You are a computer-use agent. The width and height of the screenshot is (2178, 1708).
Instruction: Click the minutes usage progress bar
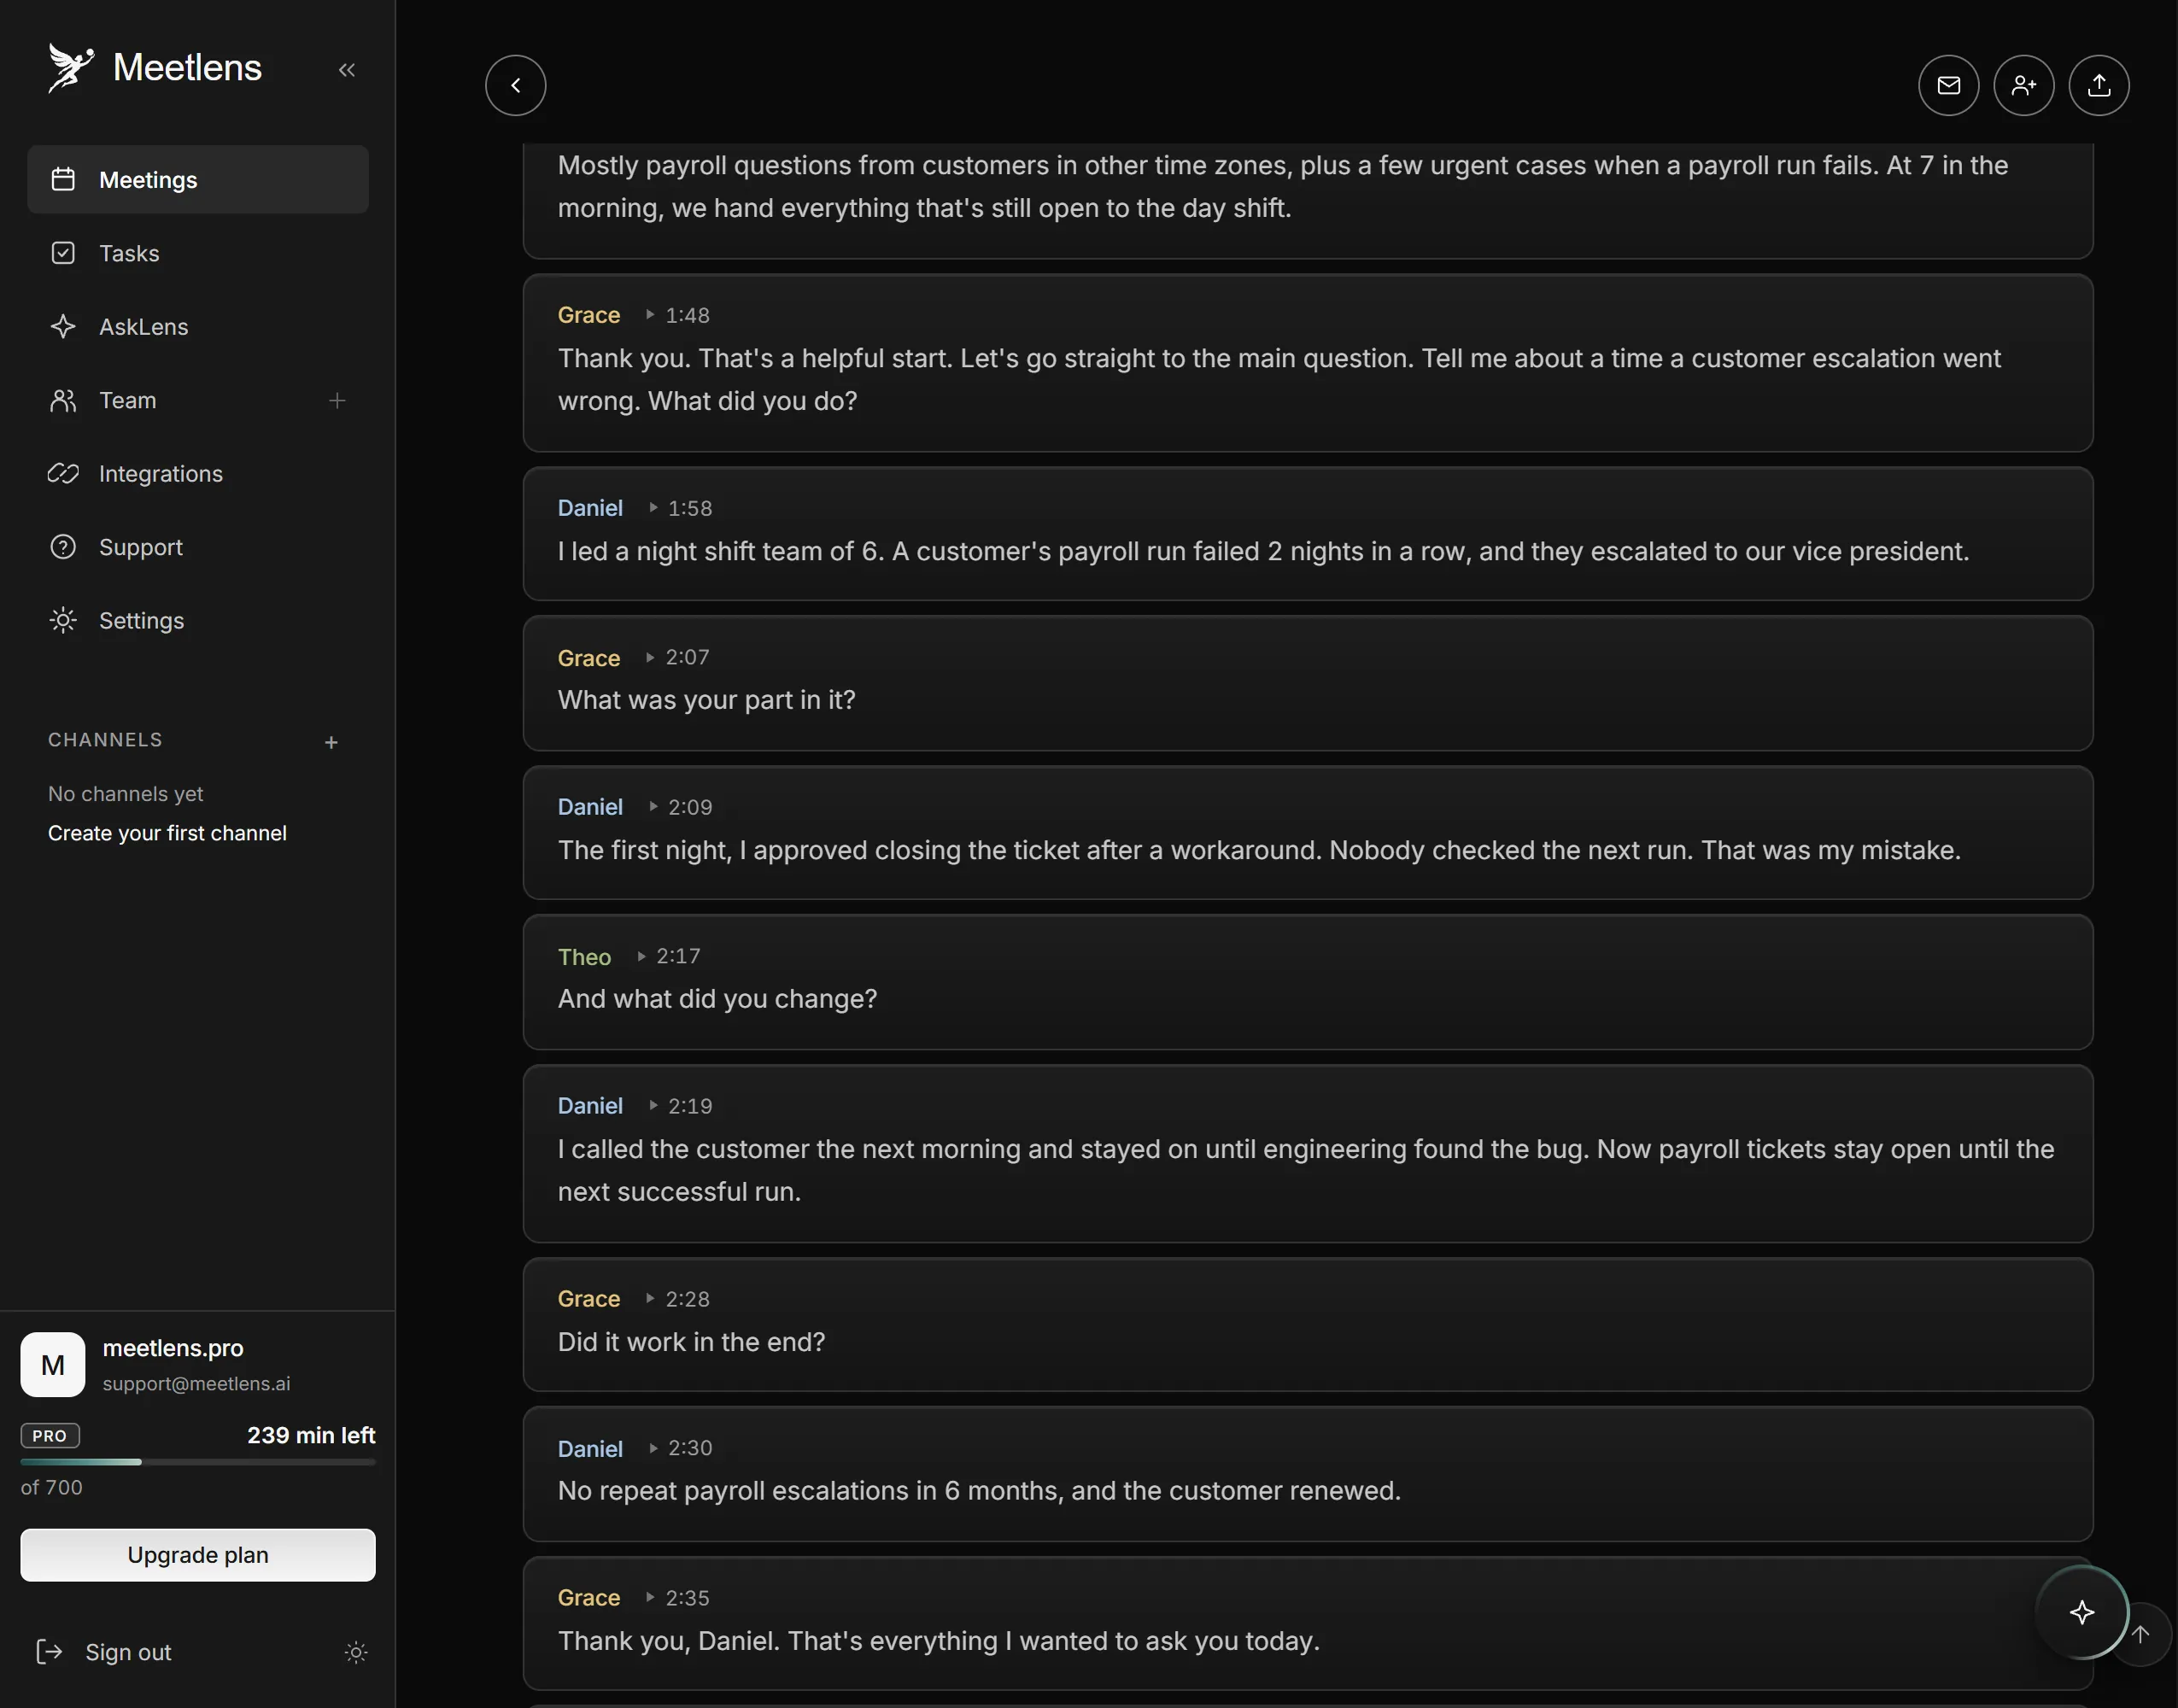pyautogui.click(x=198, y=1462)
